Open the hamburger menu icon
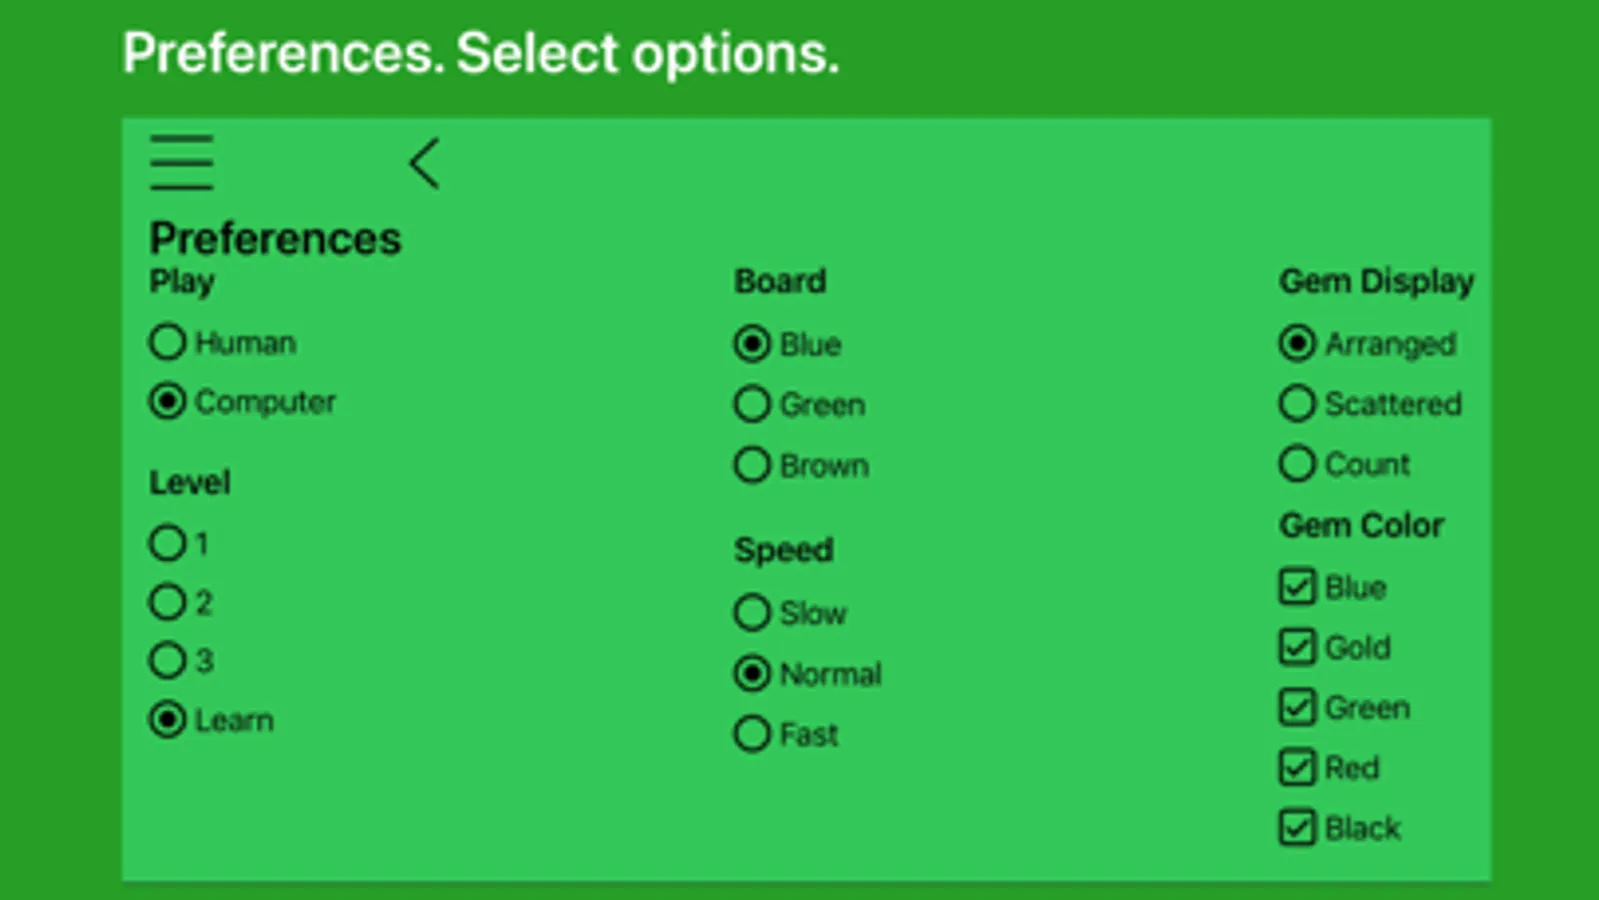 181,162
